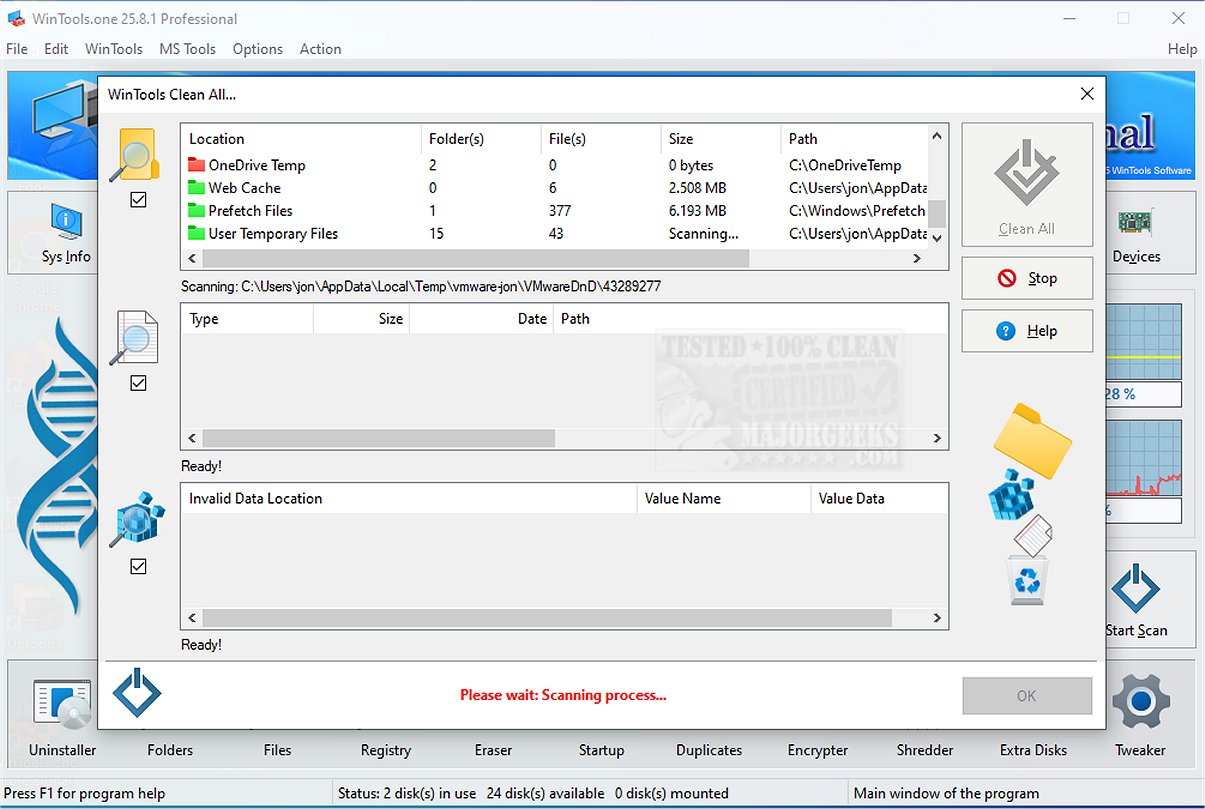
Task: Open the MS Tools menu
Action: (x=187, y=49)
